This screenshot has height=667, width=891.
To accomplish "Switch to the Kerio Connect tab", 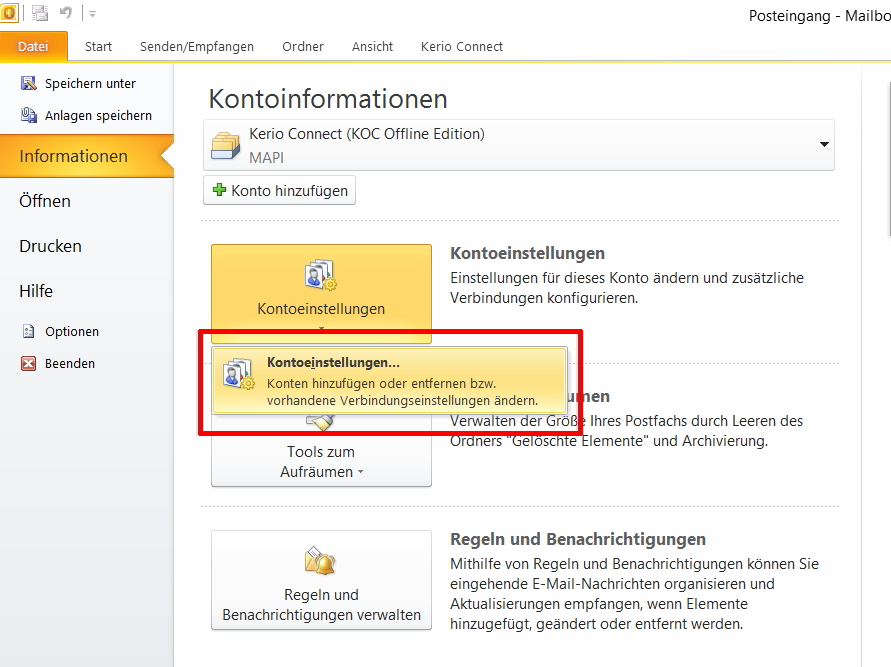I will tap(461, 47).
